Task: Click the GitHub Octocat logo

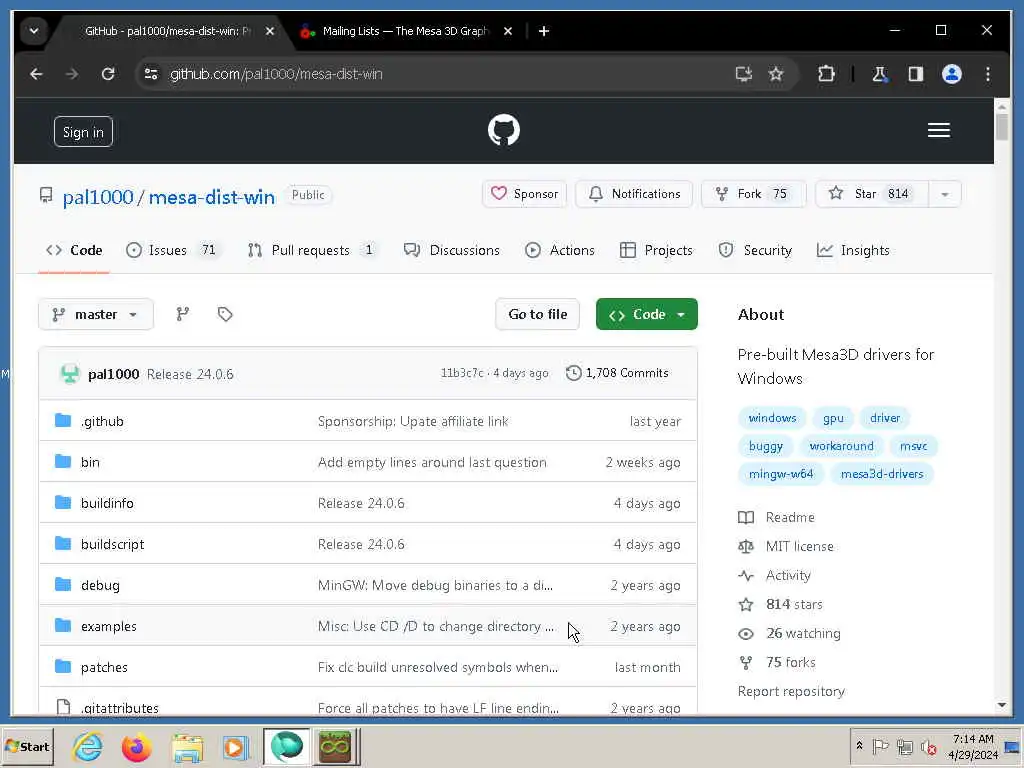Action: click(x=504, y=130)
